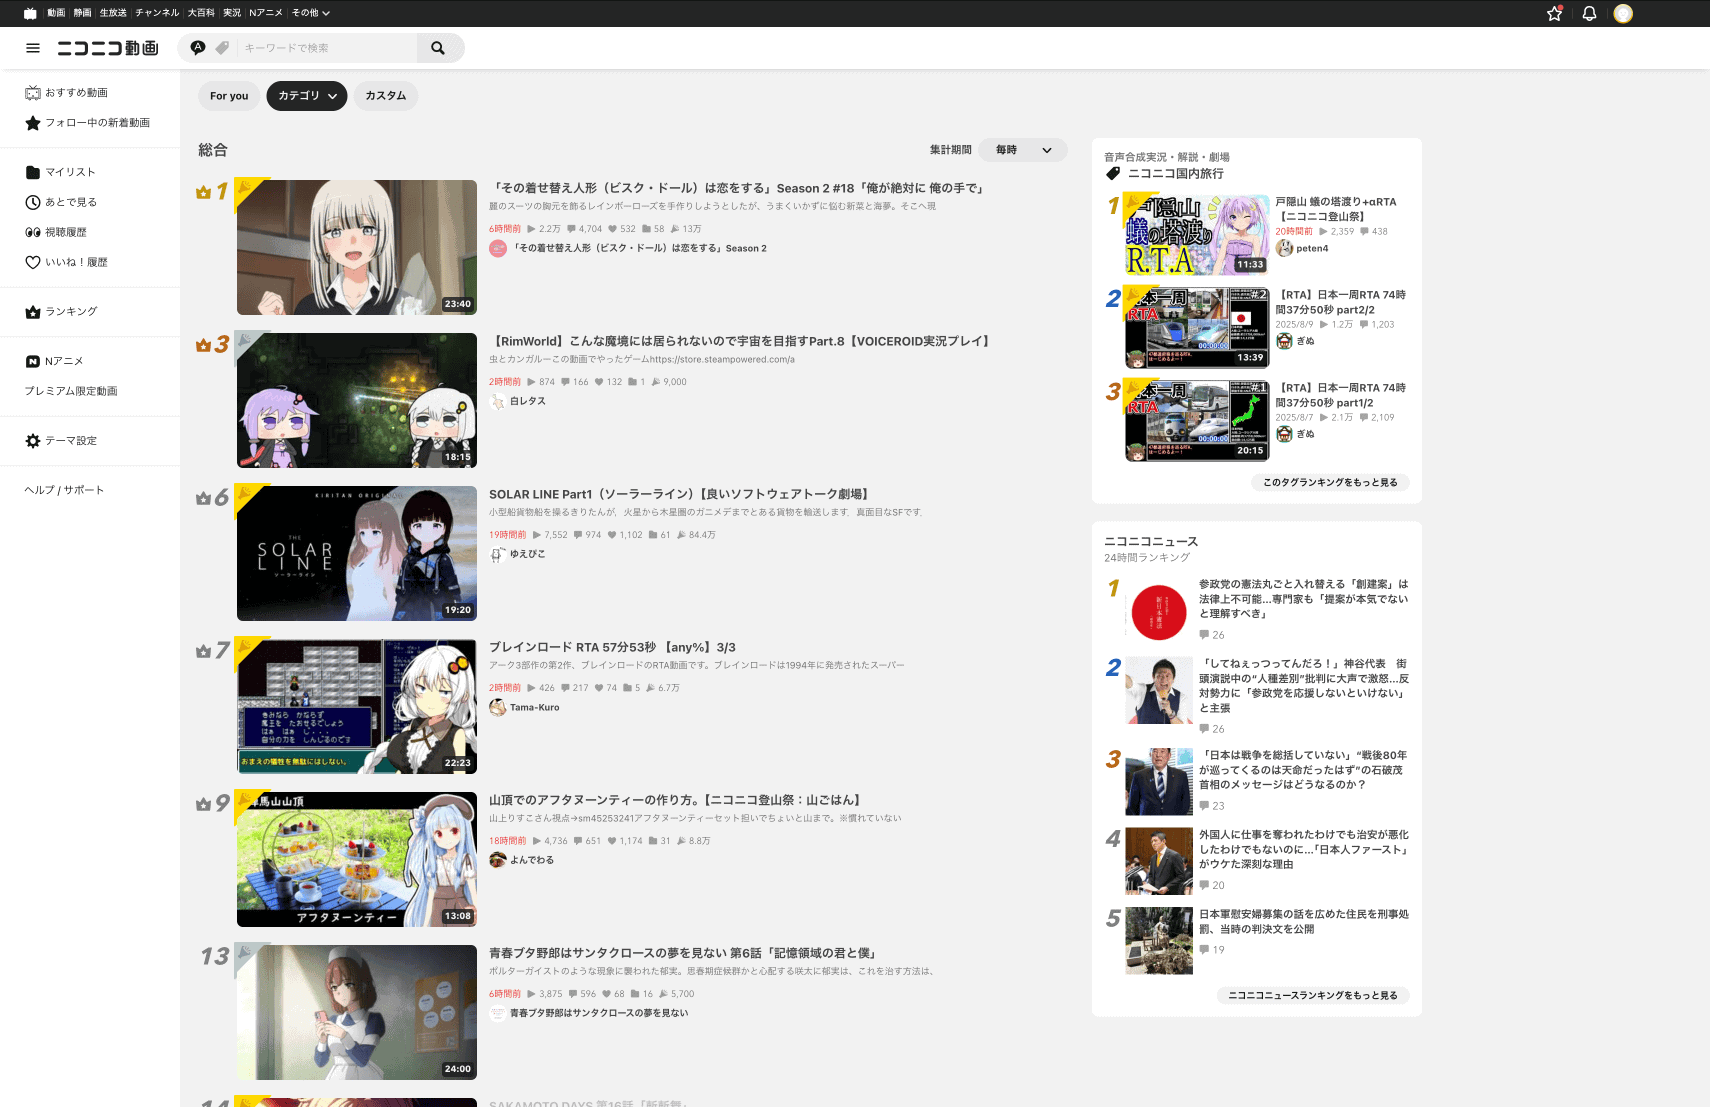Screen dimensions: 1710x1107
Task: Open チャンネル in top navigation
Action: (157, 13)
